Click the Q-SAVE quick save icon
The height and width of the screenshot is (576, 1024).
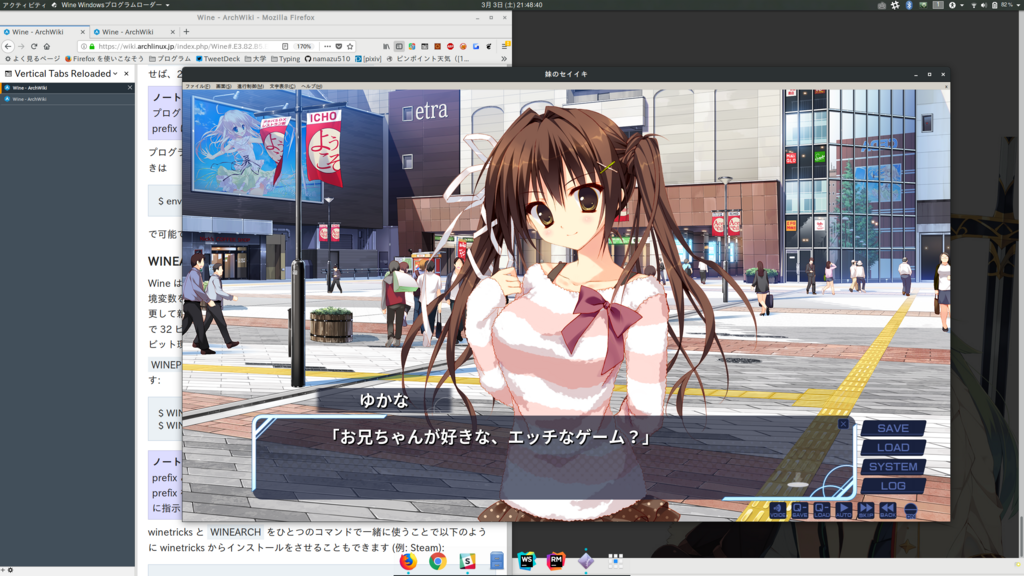[799, 509]
